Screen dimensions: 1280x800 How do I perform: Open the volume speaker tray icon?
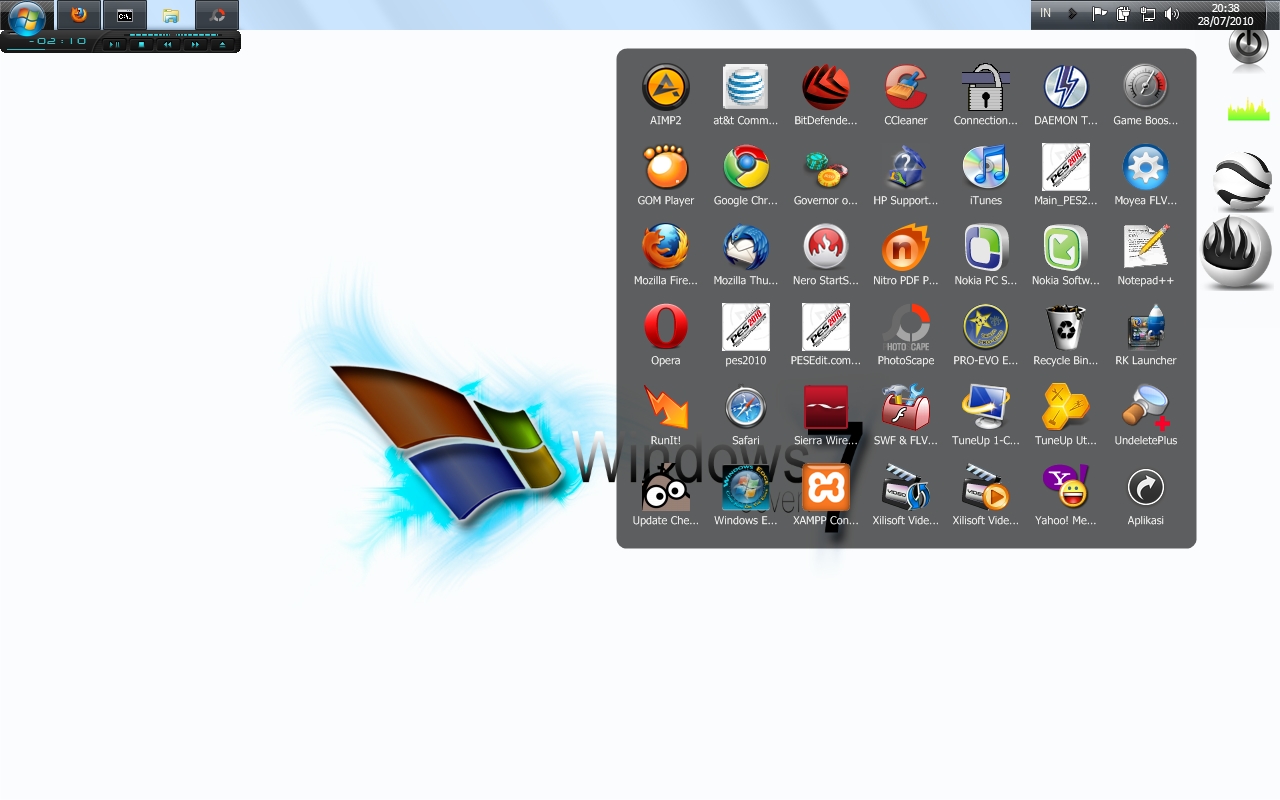coord(1172,14)
